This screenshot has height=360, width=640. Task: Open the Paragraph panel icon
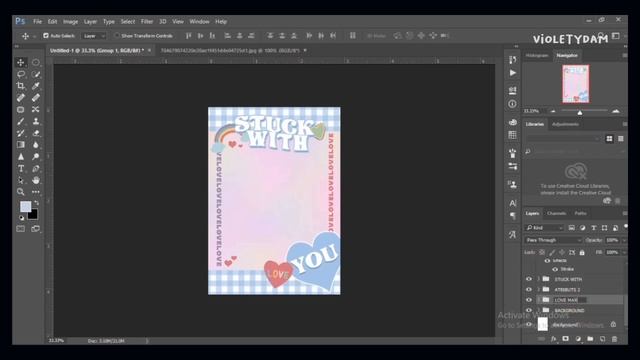click(x=513, y=216)
